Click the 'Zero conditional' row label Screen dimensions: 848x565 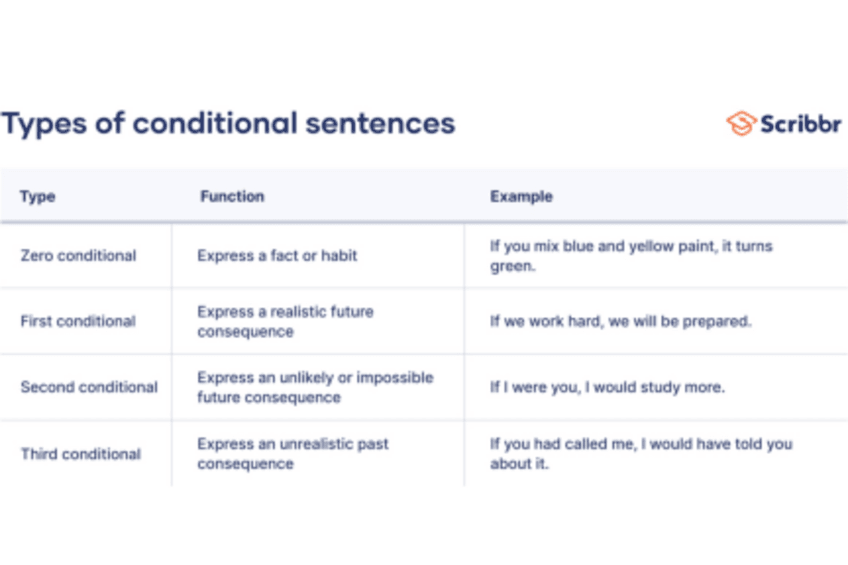pos(78,256)
